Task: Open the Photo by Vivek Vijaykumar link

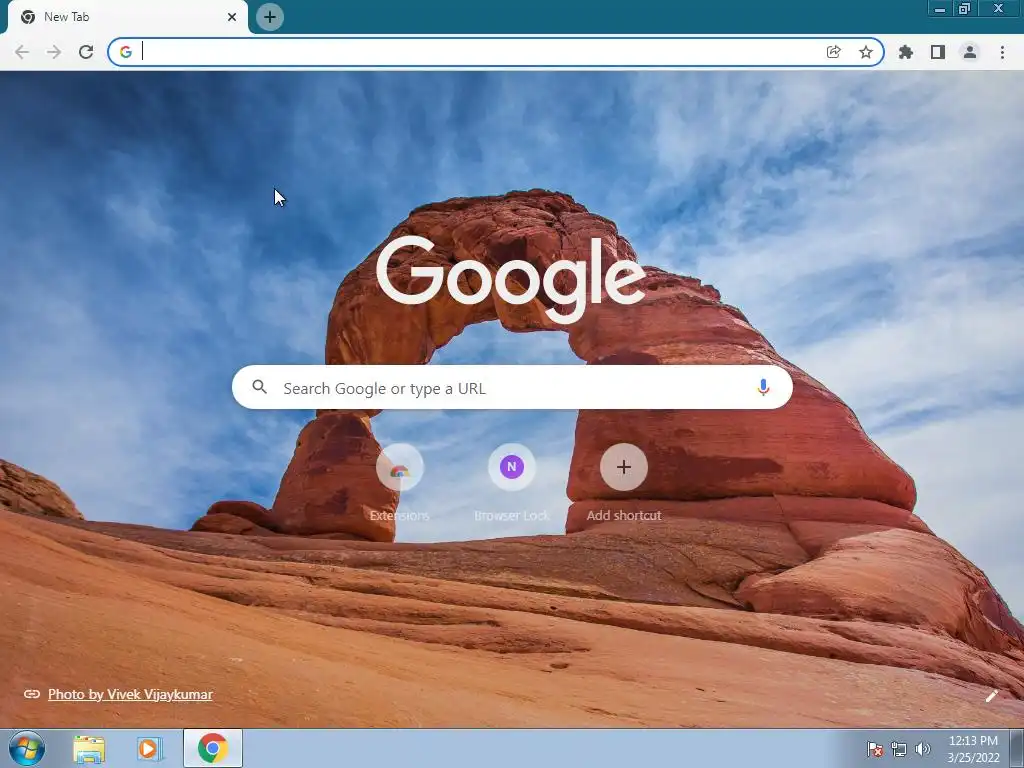Action: (x=130, y=694)
